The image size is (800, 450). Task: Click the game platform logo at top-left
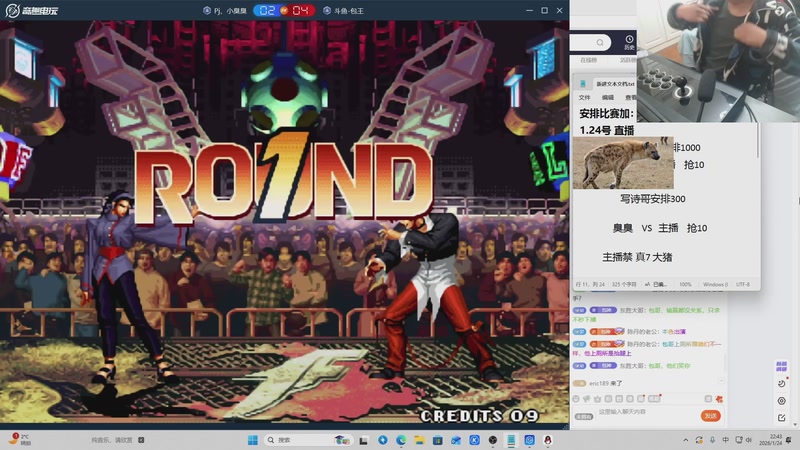click(31, 10)
